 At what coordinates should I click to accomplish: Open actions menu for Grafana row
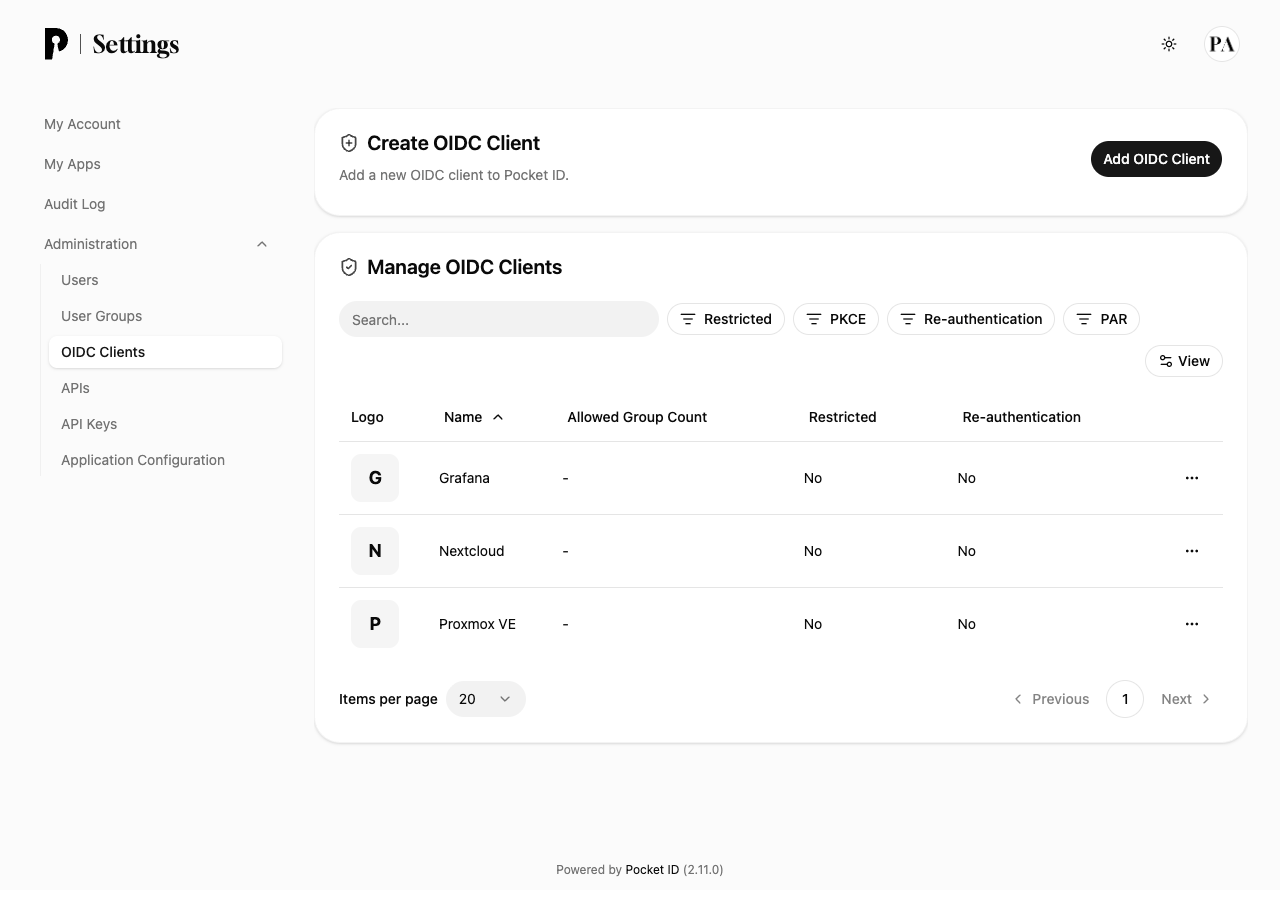coord(1192,478)
